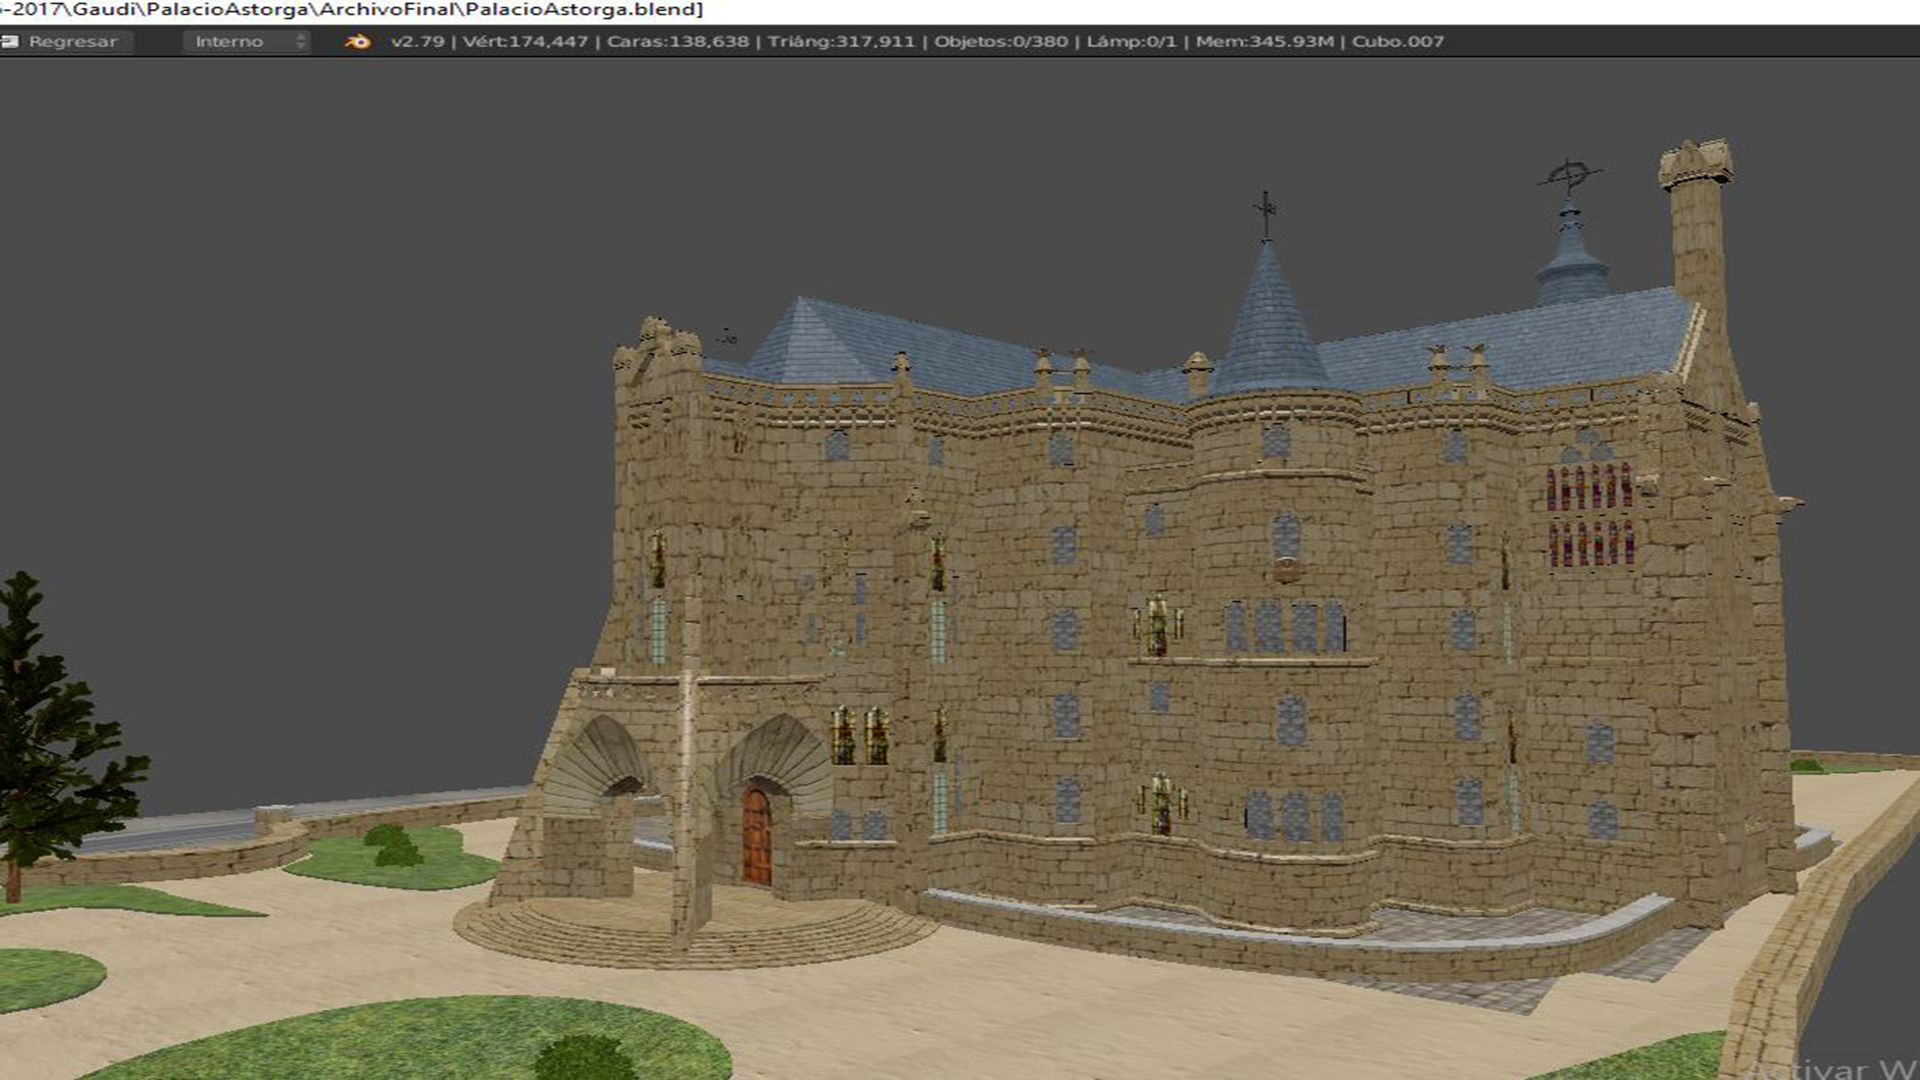1920x1080 pixels.
Task: Open the Interno render engine dropdown
Action: 246,41
